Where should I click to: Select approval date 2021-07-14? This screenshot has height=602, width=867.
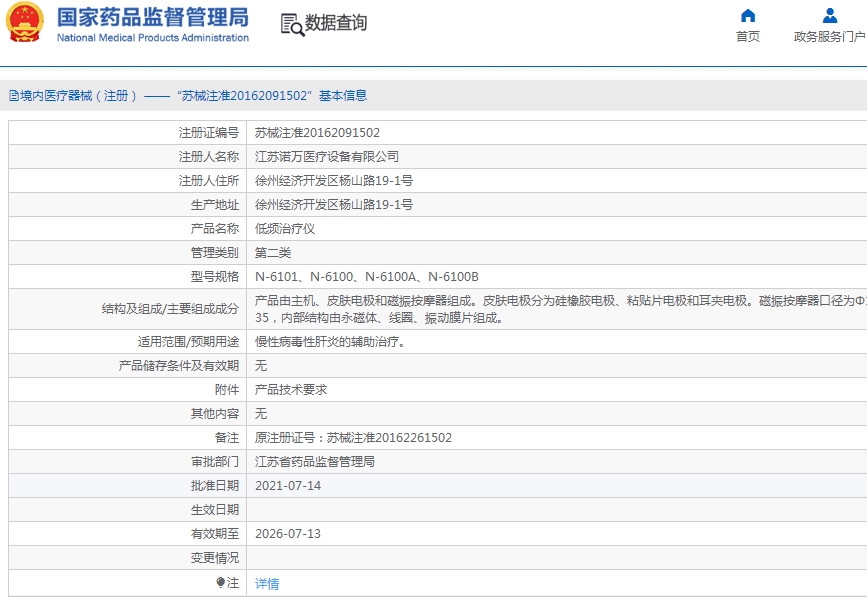click(x=288, y=486)
